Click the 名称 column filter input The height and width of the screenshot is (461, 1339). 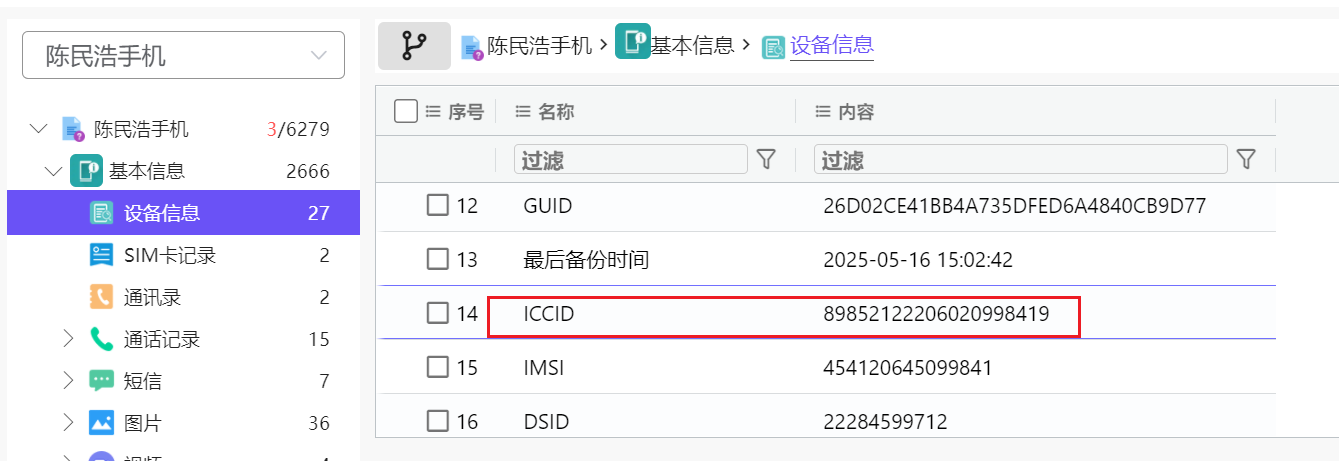click(x=630, y=159)
